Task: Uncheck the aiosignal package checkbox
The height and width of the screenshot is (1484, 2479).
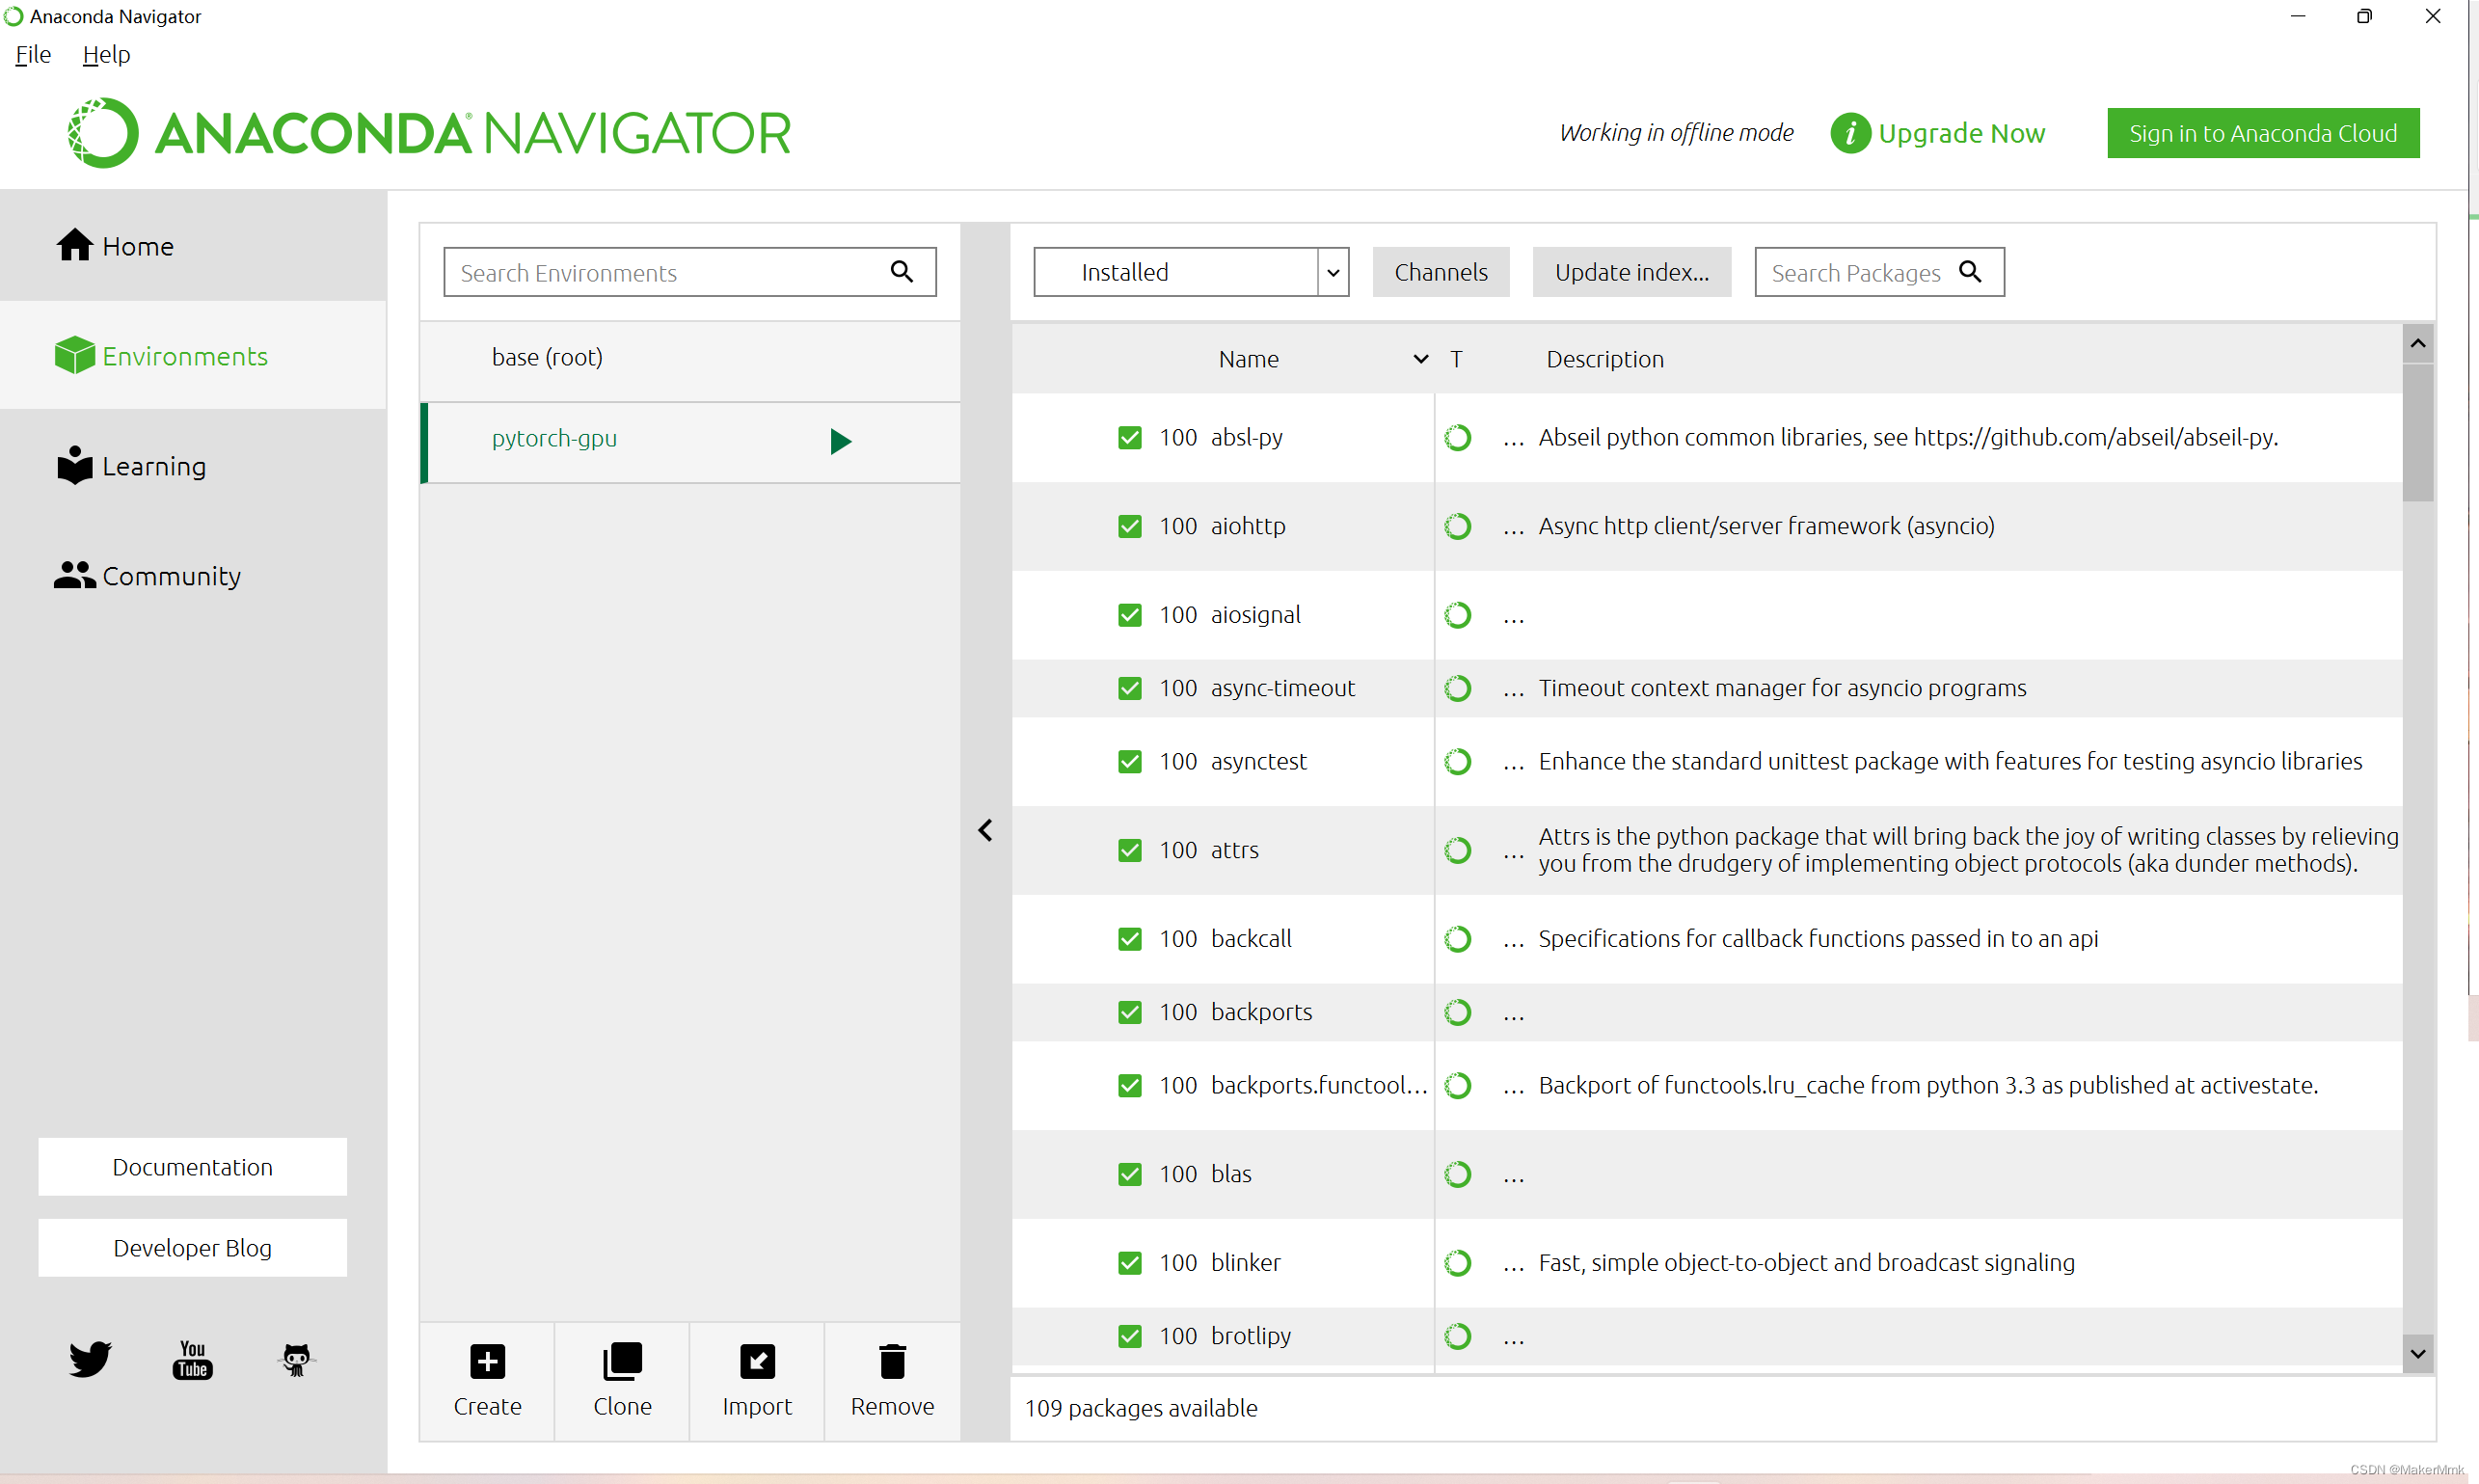Action: [1129, 615]
